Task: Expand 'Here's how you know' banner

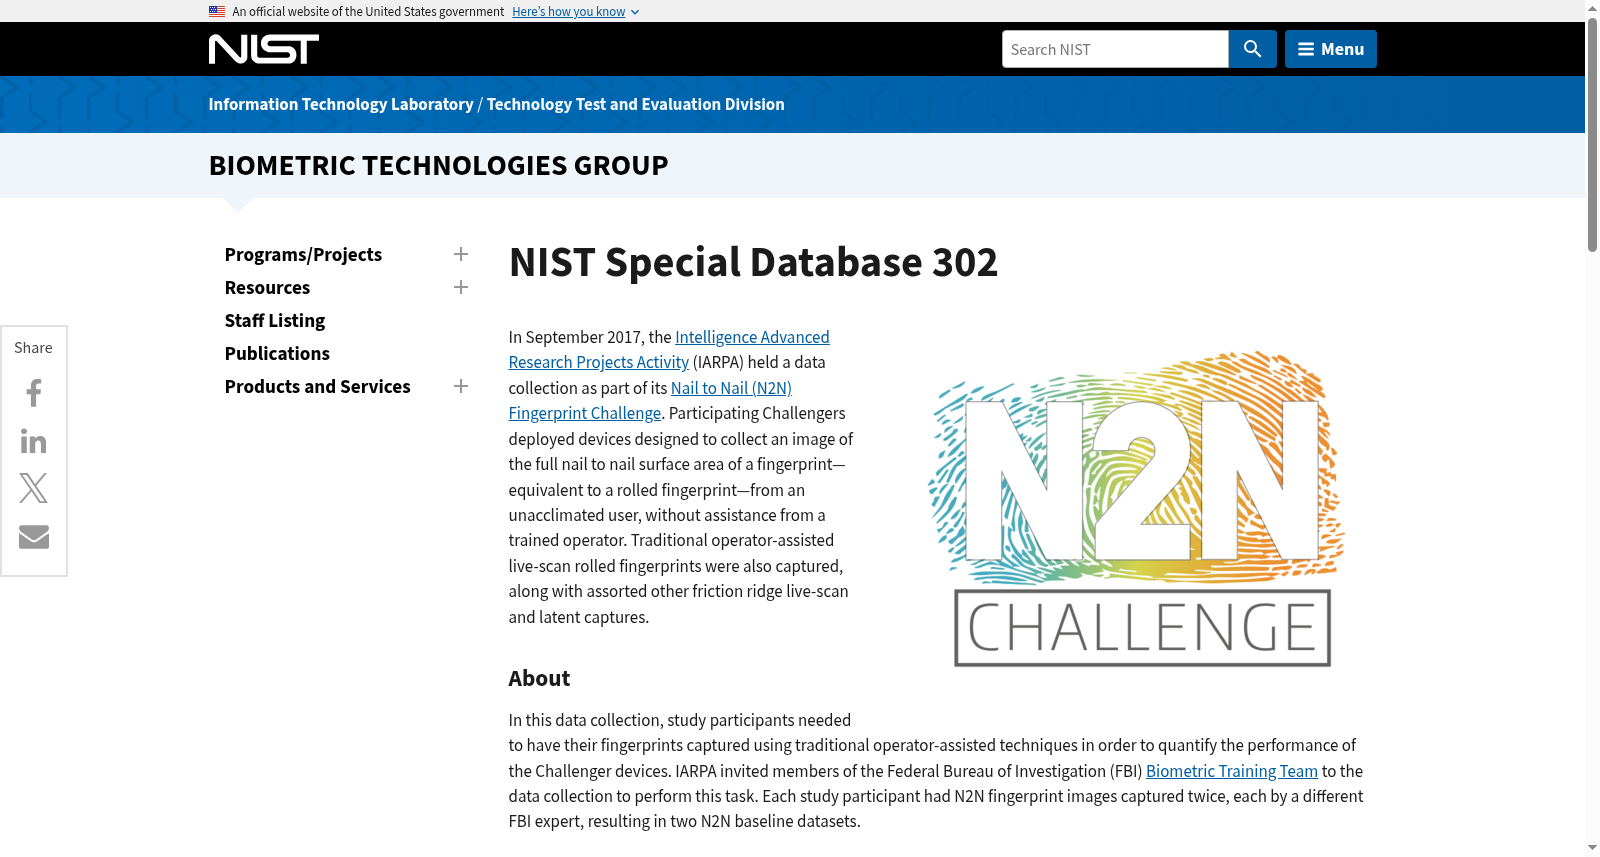Action: [x=575, y=12]
